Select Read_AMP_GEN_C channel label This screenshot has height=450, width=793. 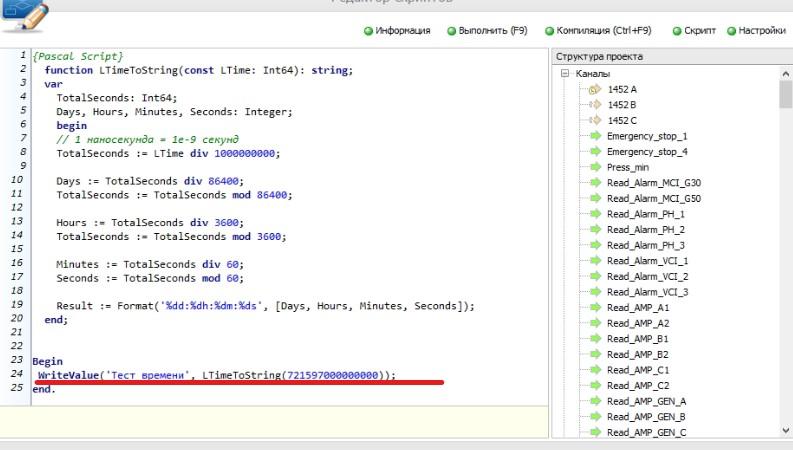[x=647, y=433]
